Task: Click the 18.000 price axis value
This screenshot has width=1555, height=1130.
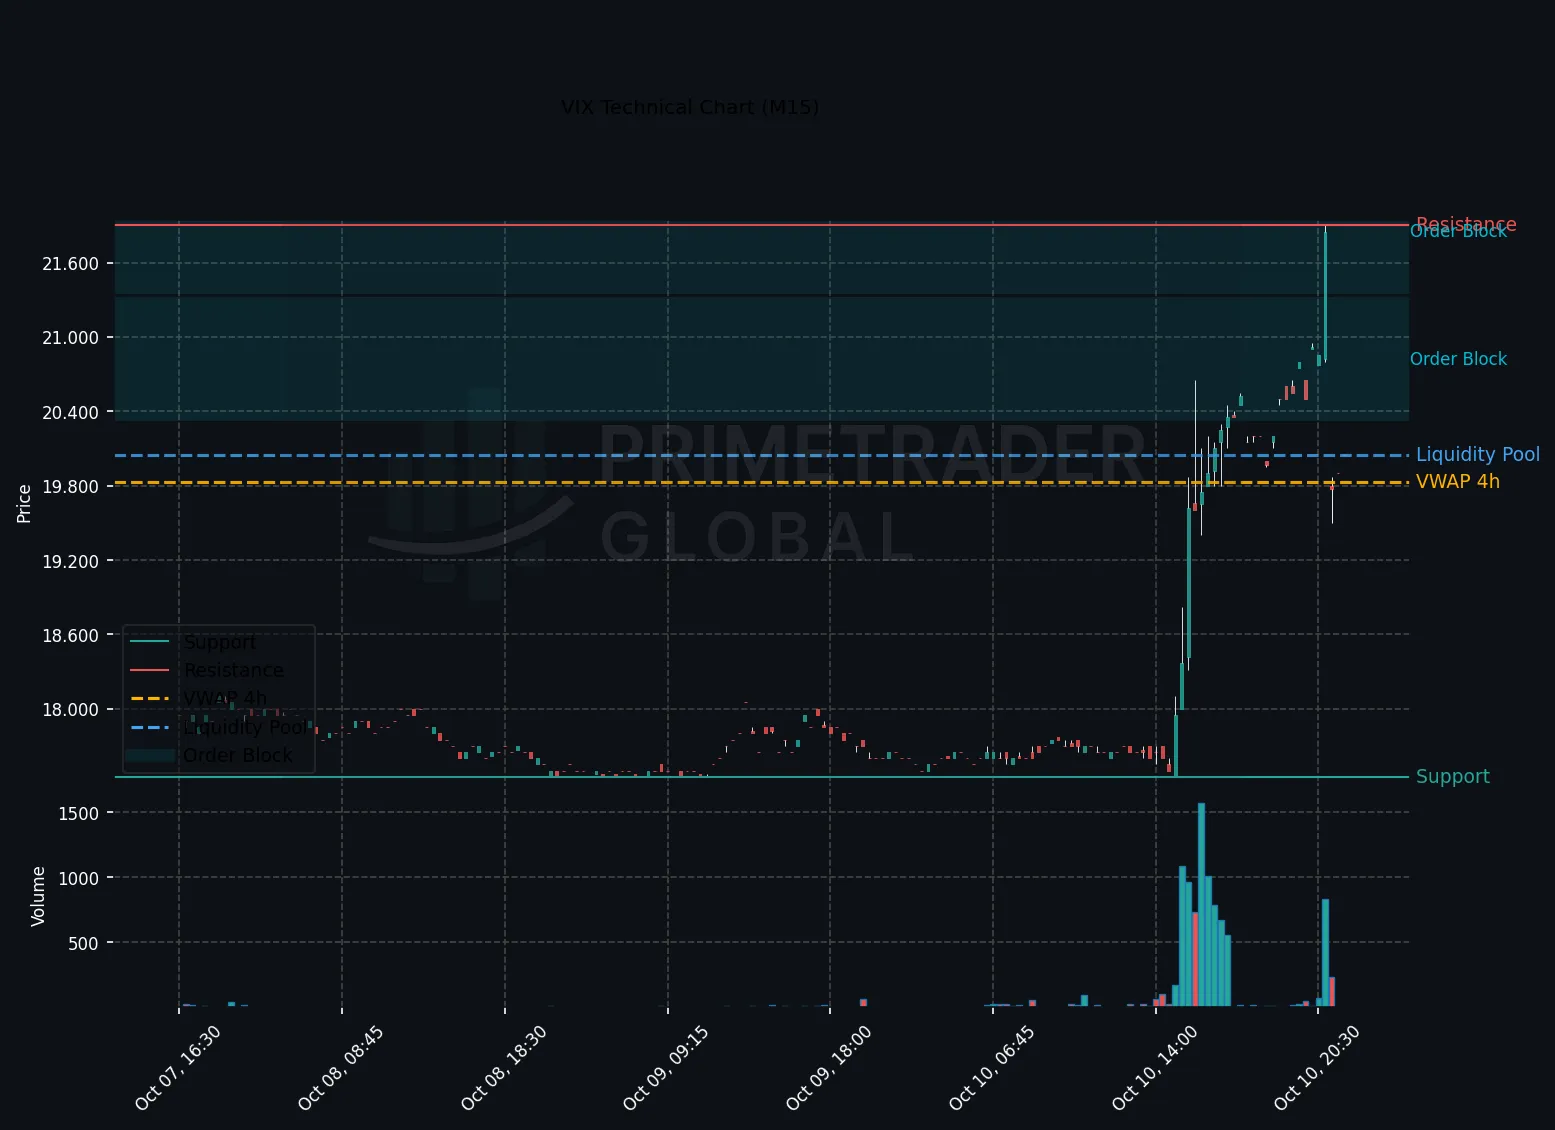Action: point(70,710)
